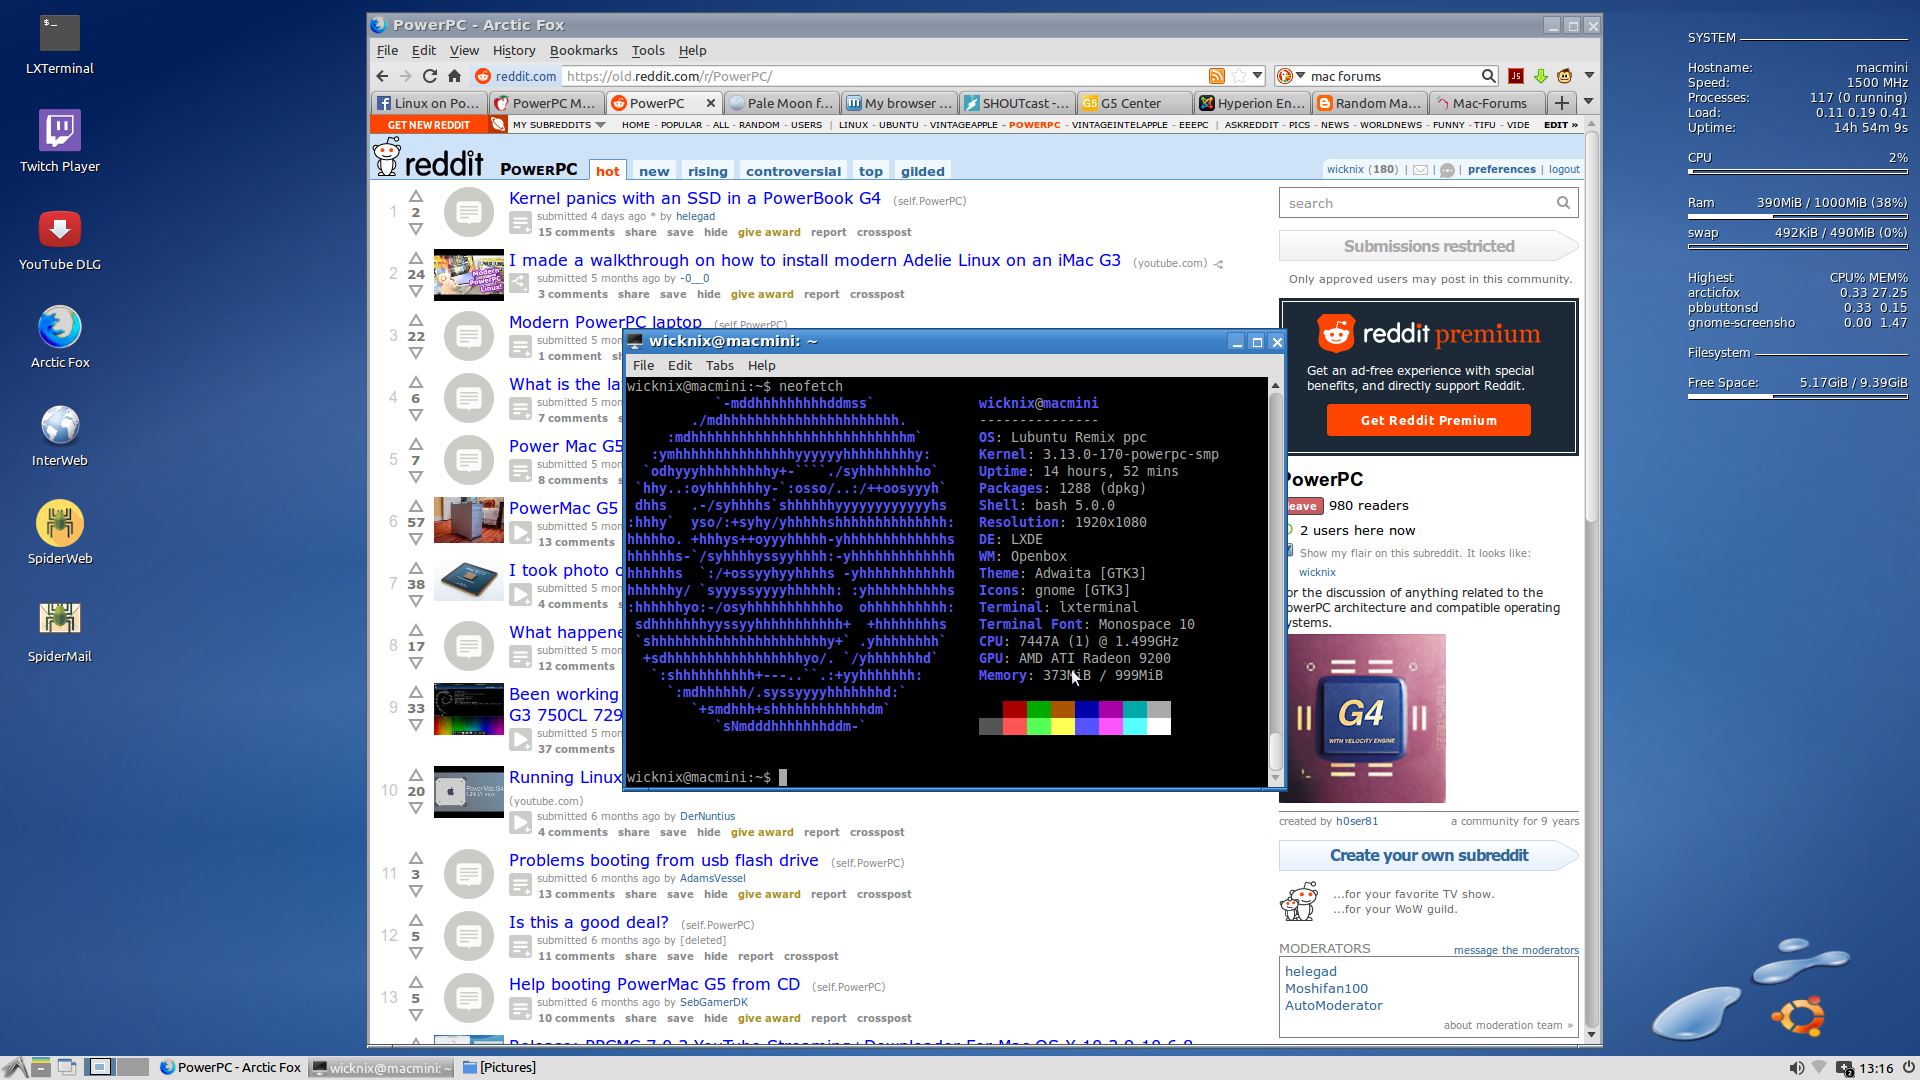Open MY SUBREDDITS dropdown
The image size is (1920, 1080).
[x=559, y=125]
